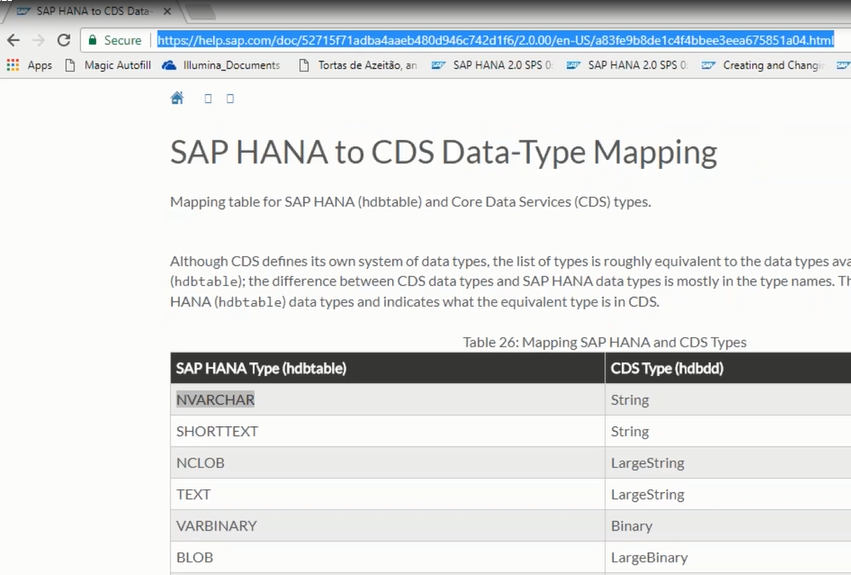This screenshot has height=575, width=851.
Task: Select the SAP HANA to CDS Data tab
Action: tap(92, 11)
